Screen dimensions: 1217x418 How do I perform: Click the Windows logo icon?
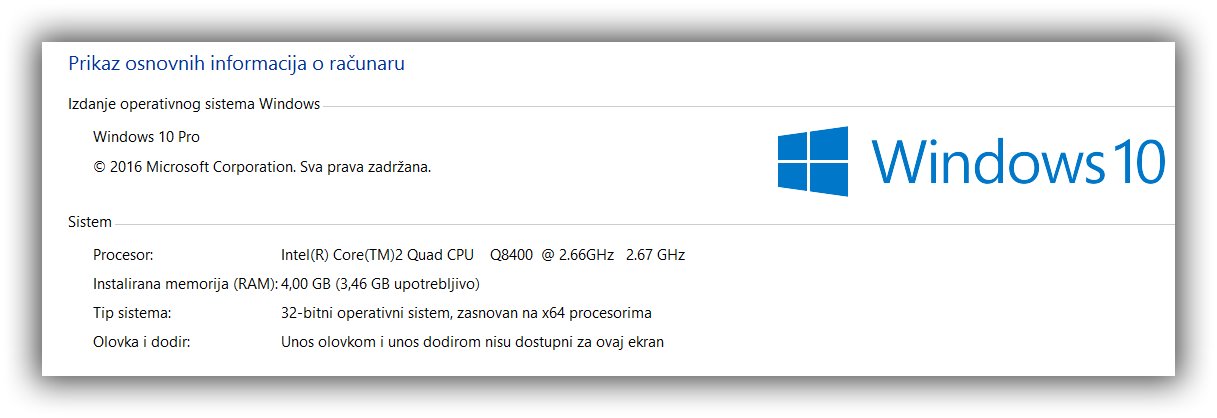tap(813, 160)
